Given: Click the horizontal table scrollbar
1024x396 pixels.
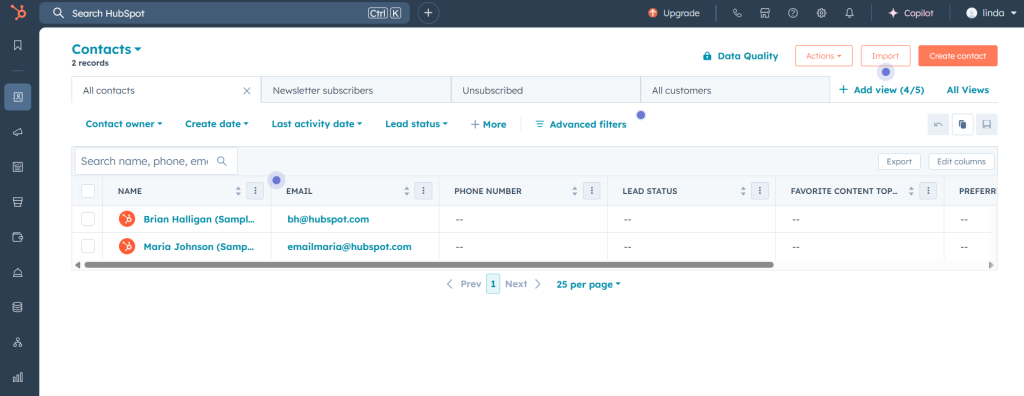Looking at the screenshot, I should click(x=429, y=265).
